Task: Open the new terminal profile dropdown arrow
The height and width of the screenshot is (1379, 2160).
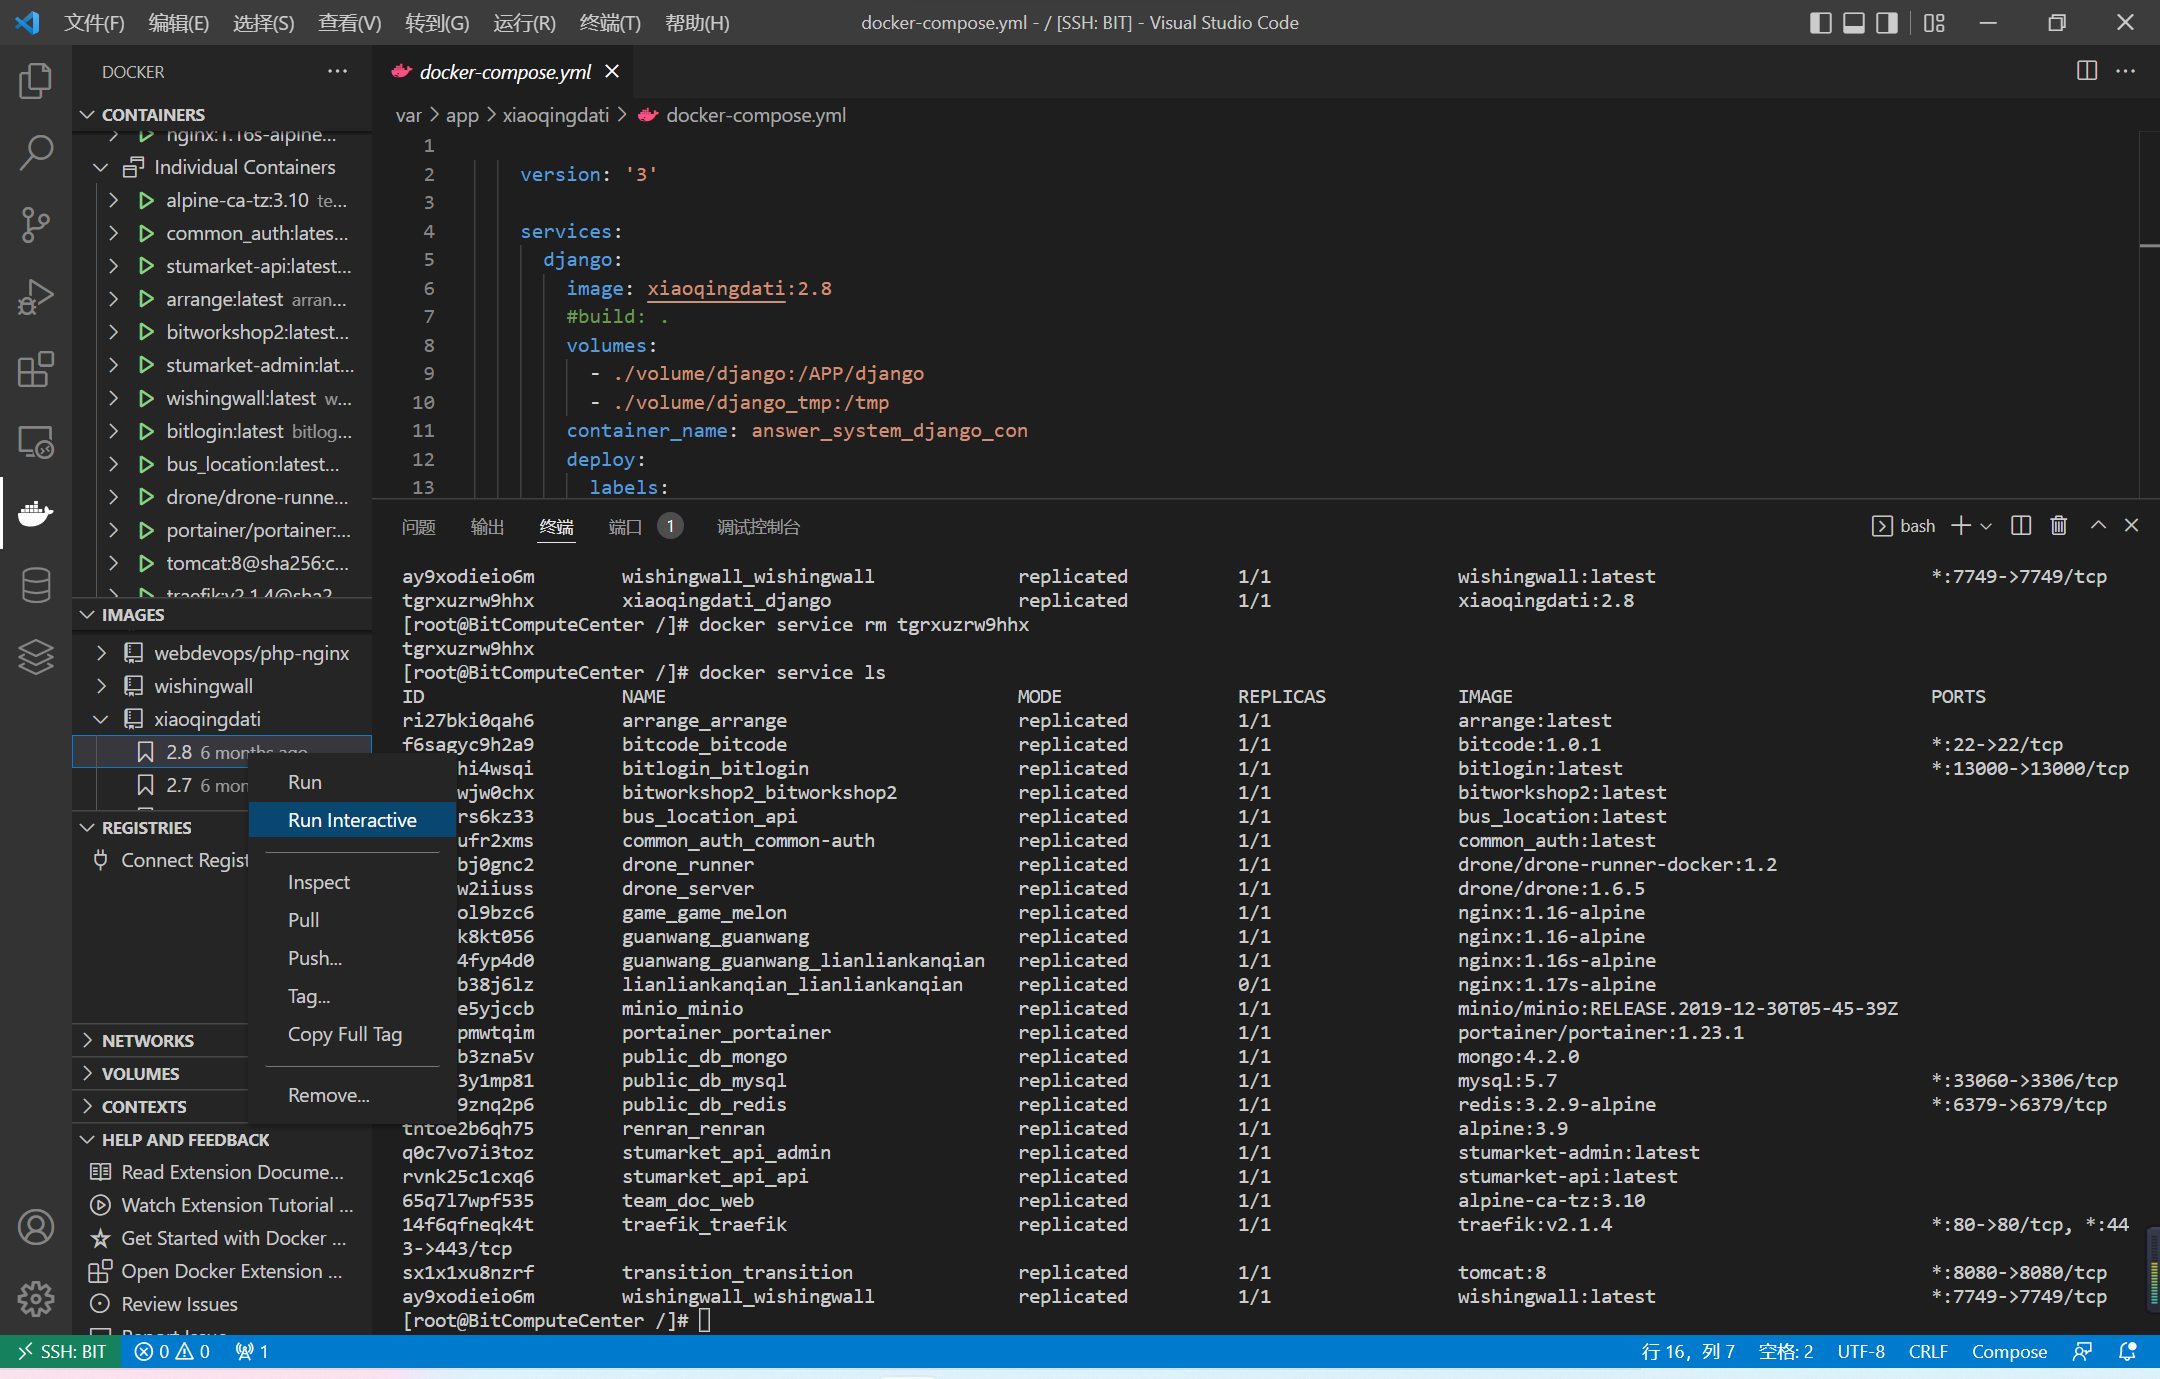Action: [x=1986, y=525]
